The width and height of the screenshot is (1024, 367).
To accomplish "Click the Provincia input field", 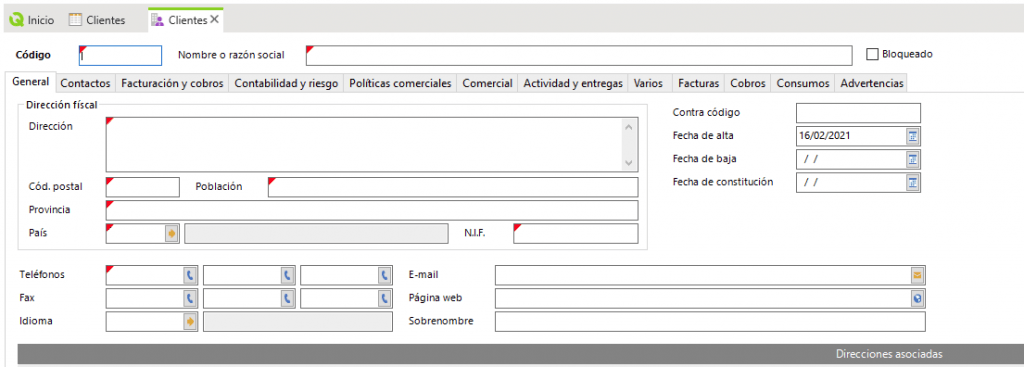I will click(372, 210).
